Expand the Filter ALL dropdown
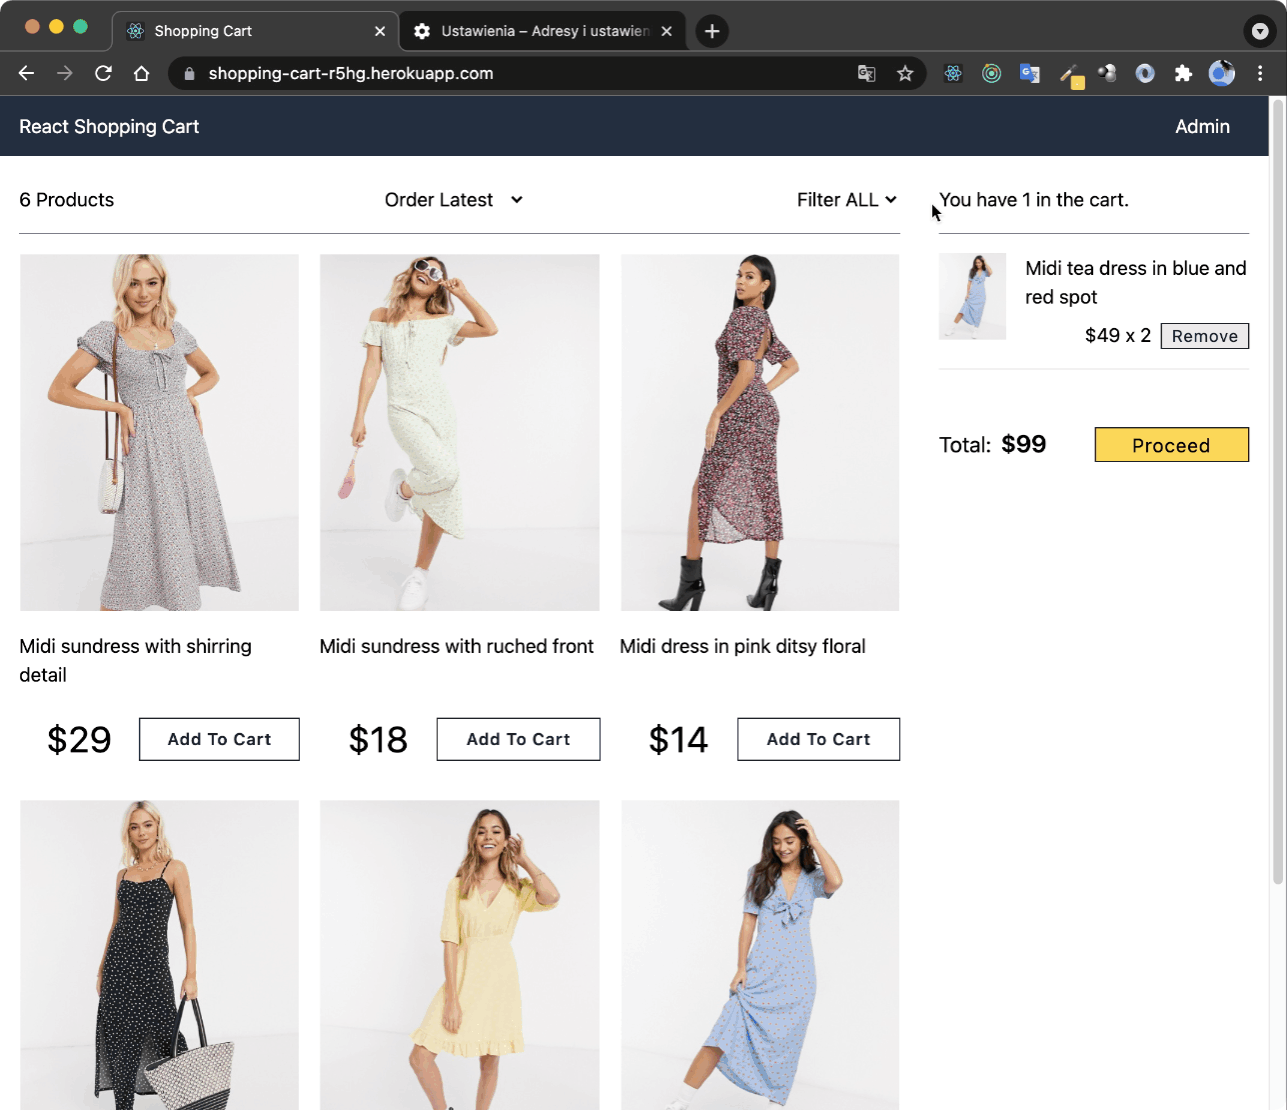The width and height of the screenshot is (1287, 1110). click(847, 200)
